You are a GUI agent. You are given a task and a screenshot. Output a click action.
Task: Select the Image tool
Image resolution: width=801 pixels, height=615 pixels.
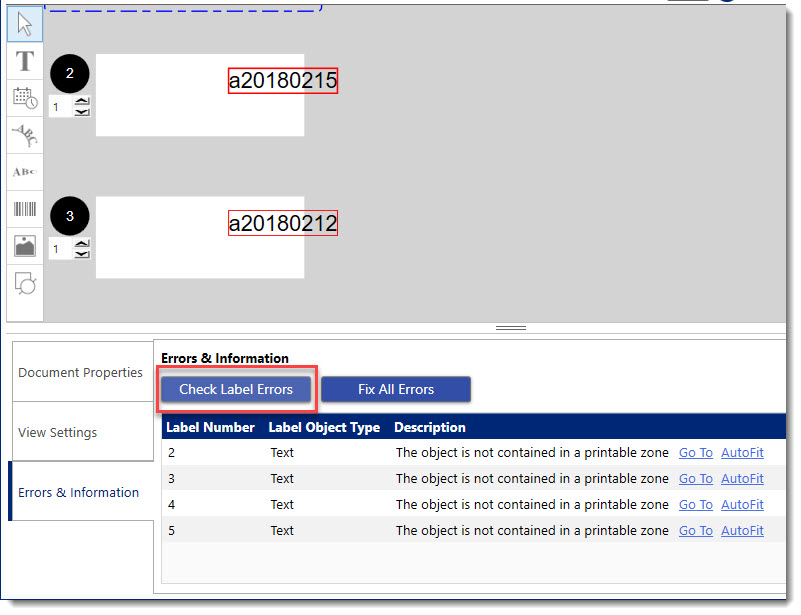click(x=25, y=246)
